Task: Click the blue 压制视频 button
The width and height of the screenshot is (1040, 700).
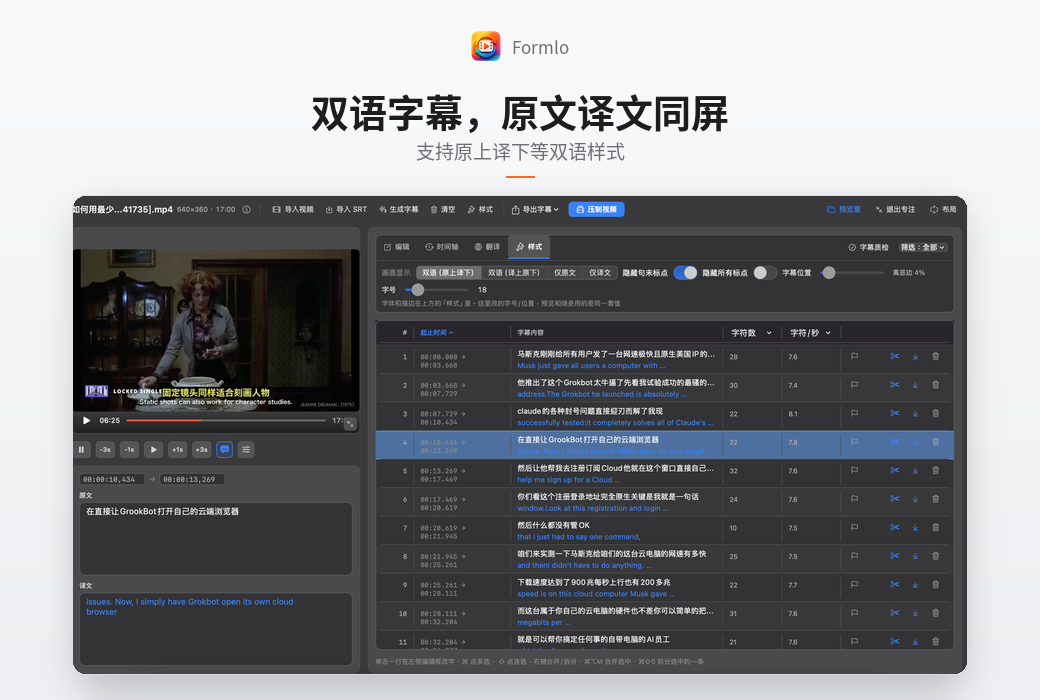Action: click(x=596, y=210)
